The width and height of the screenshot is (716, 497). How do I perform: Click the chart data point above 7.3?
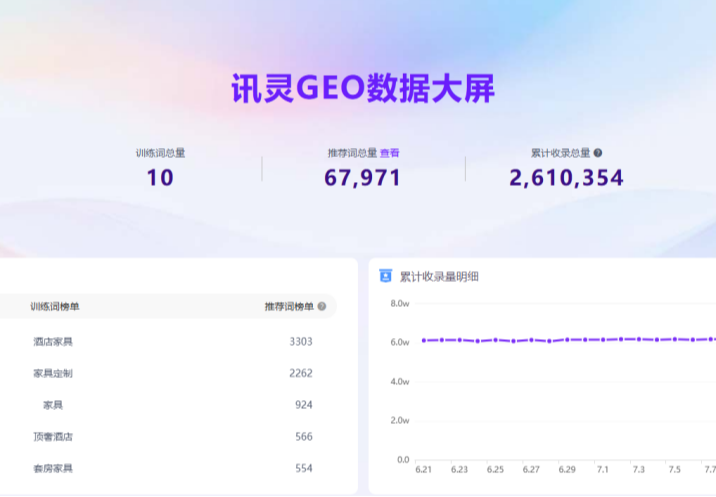tap(639, 339)
